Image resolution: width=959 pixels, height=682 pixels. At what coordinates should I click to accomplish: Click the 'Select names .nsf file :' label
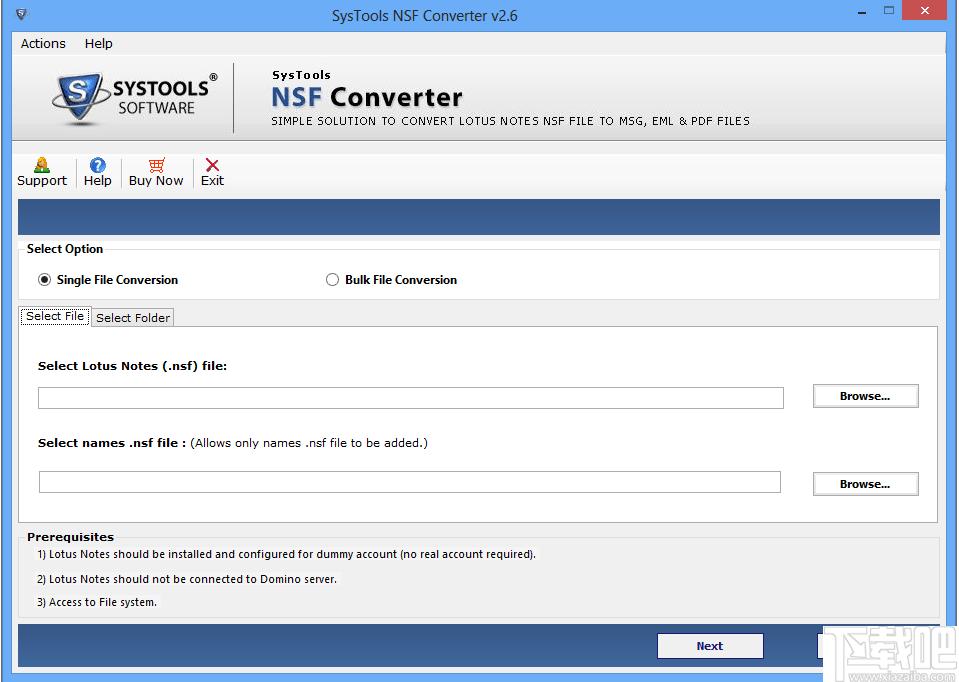click(112, 443)
